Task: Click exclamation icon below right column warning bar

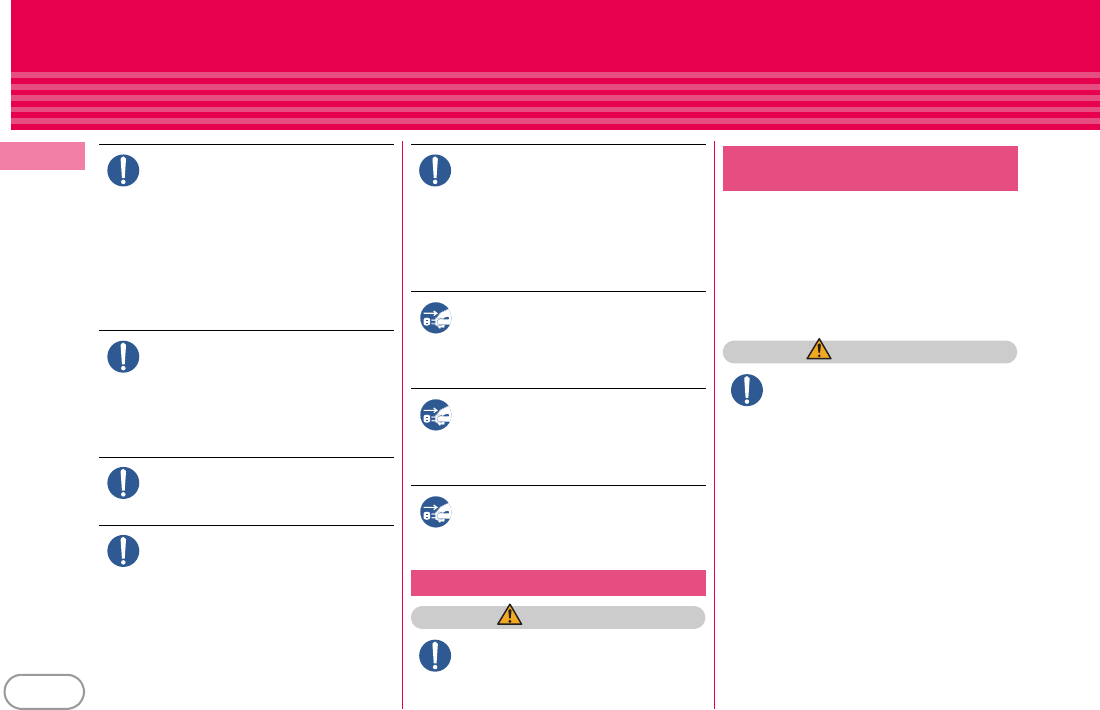Action: coord(747,390)
